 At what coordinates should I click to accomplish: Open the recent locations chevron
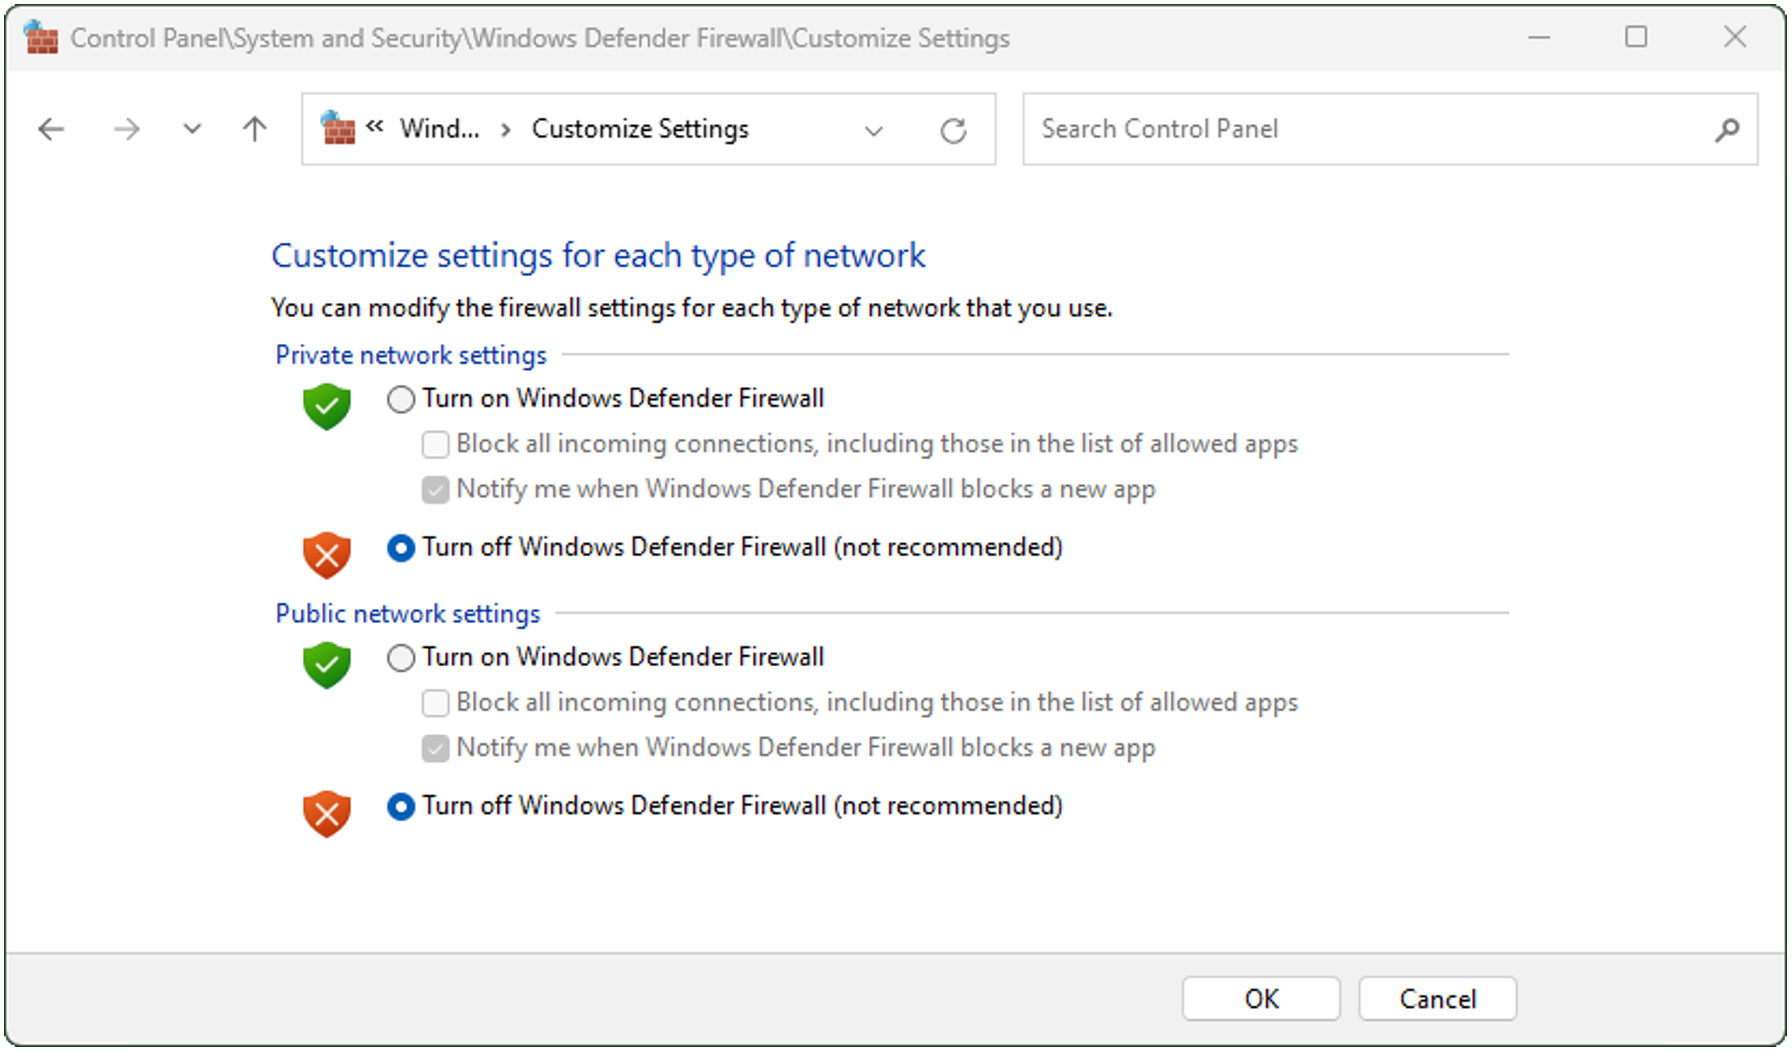(192, 129)
